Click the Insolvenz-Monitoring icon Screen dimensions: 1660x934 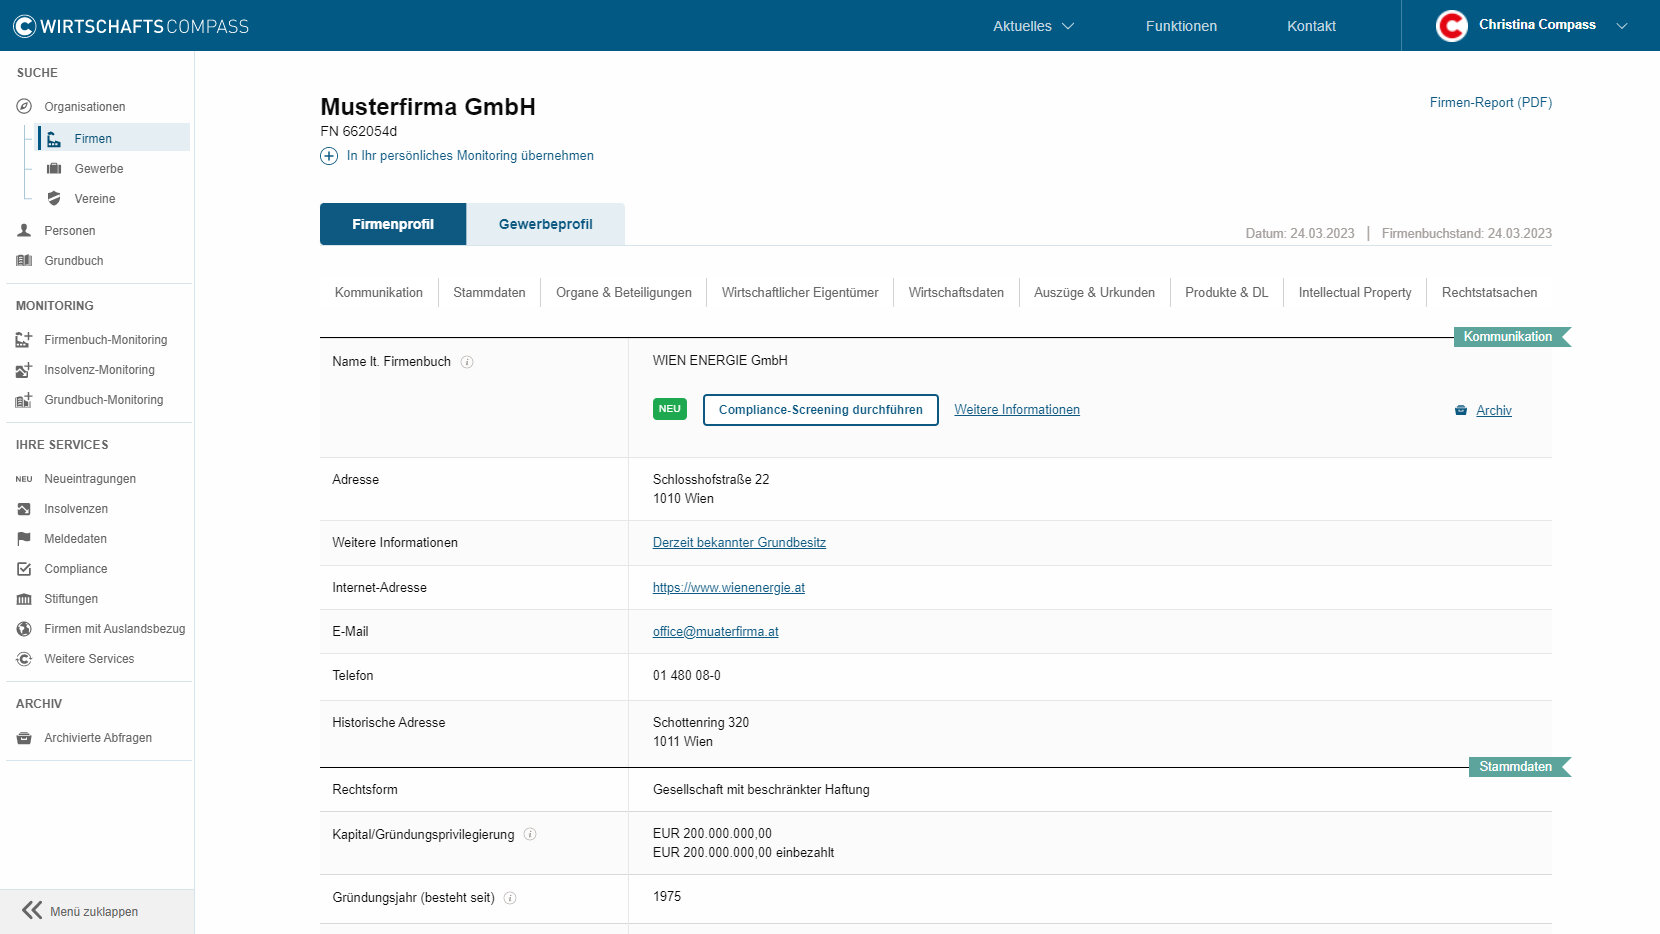coord(24,369)
